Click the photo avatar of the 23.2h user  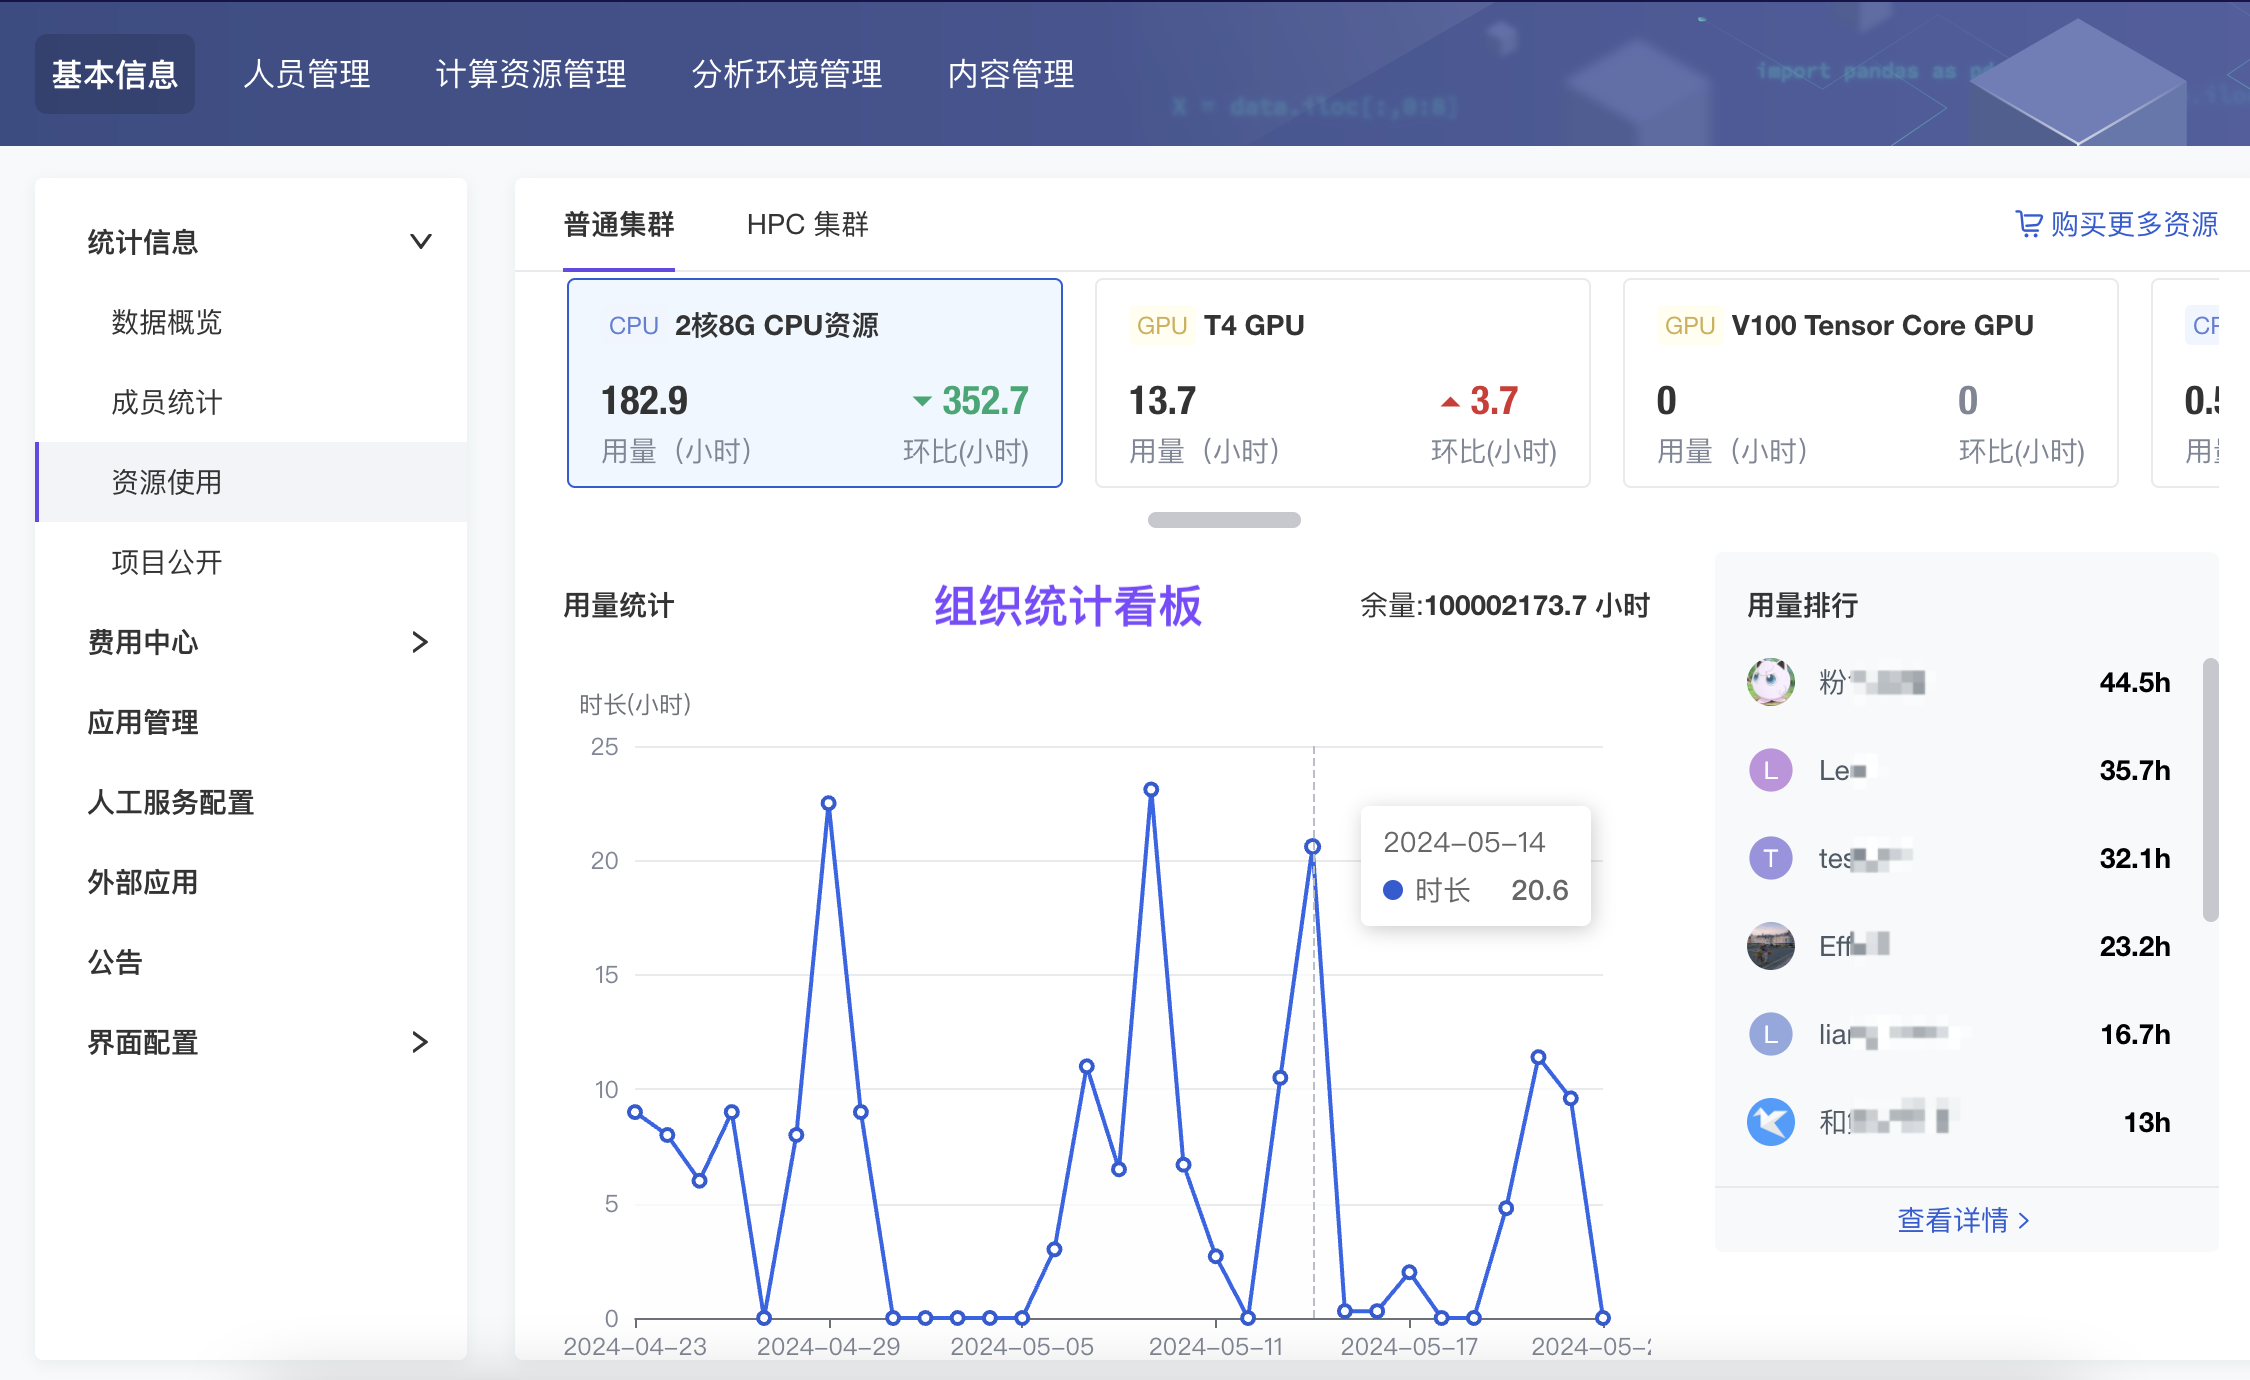(x=1770, y=946)
